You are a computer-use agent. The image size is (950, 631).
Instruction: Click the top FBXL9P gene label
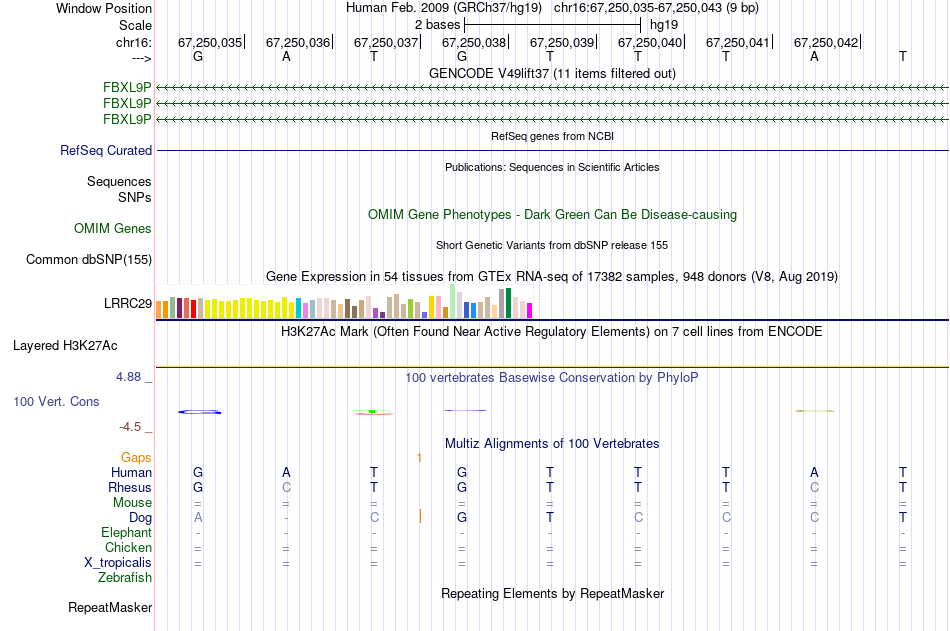(x=127, y=87)
